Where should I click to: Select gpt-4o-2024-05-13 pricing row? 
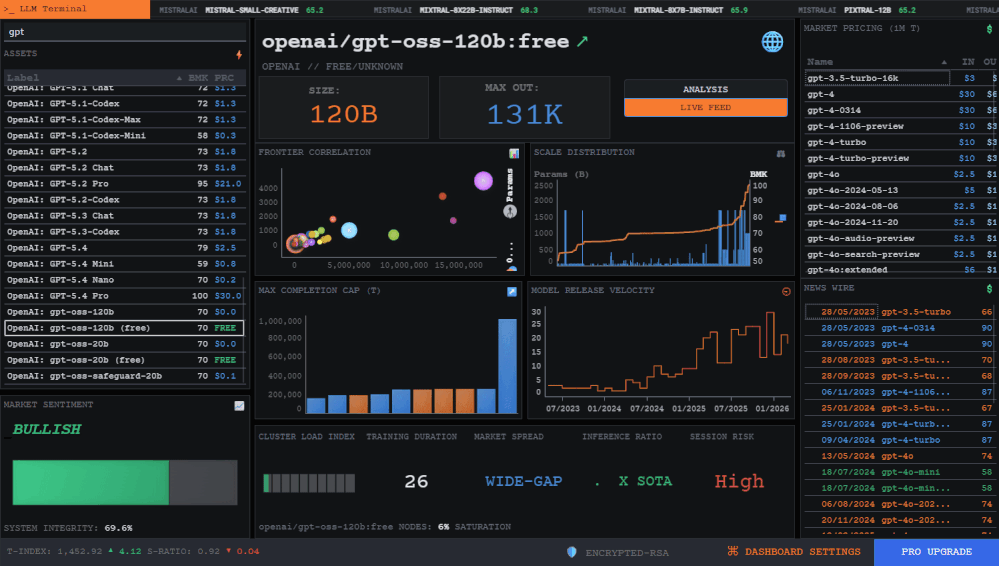pos(902,191)
